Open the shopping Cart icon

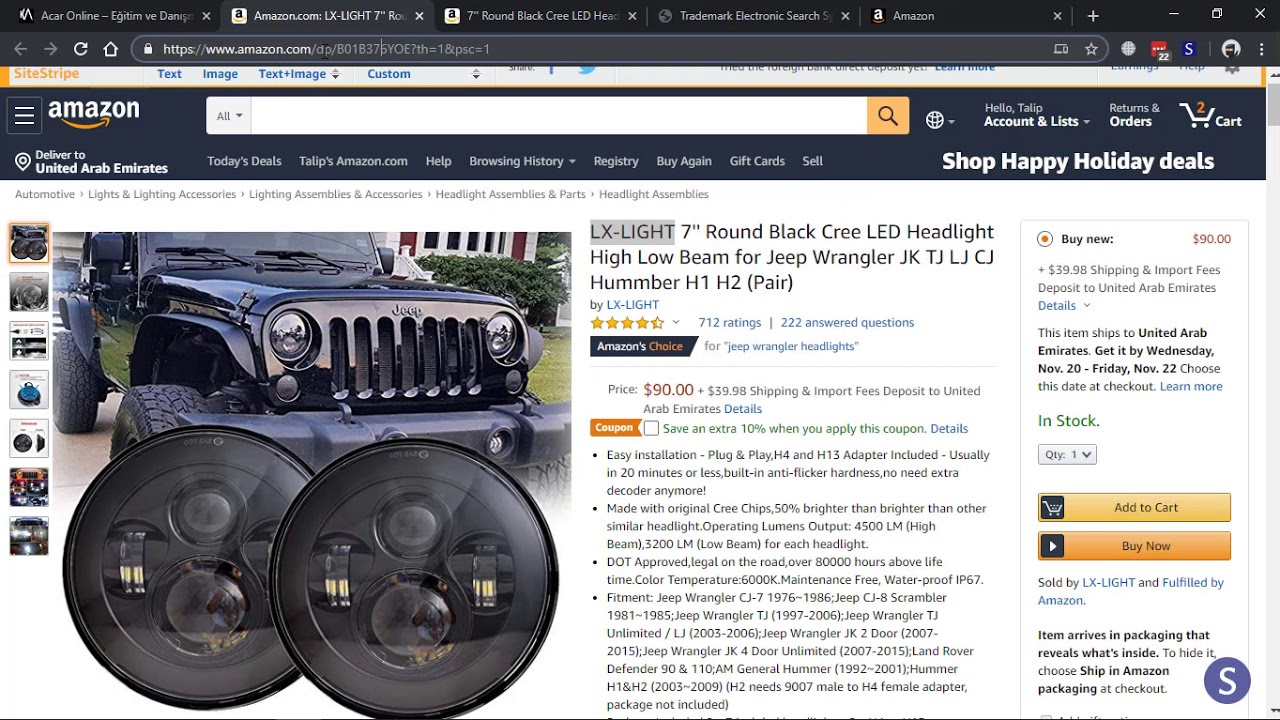(1210, 116)
